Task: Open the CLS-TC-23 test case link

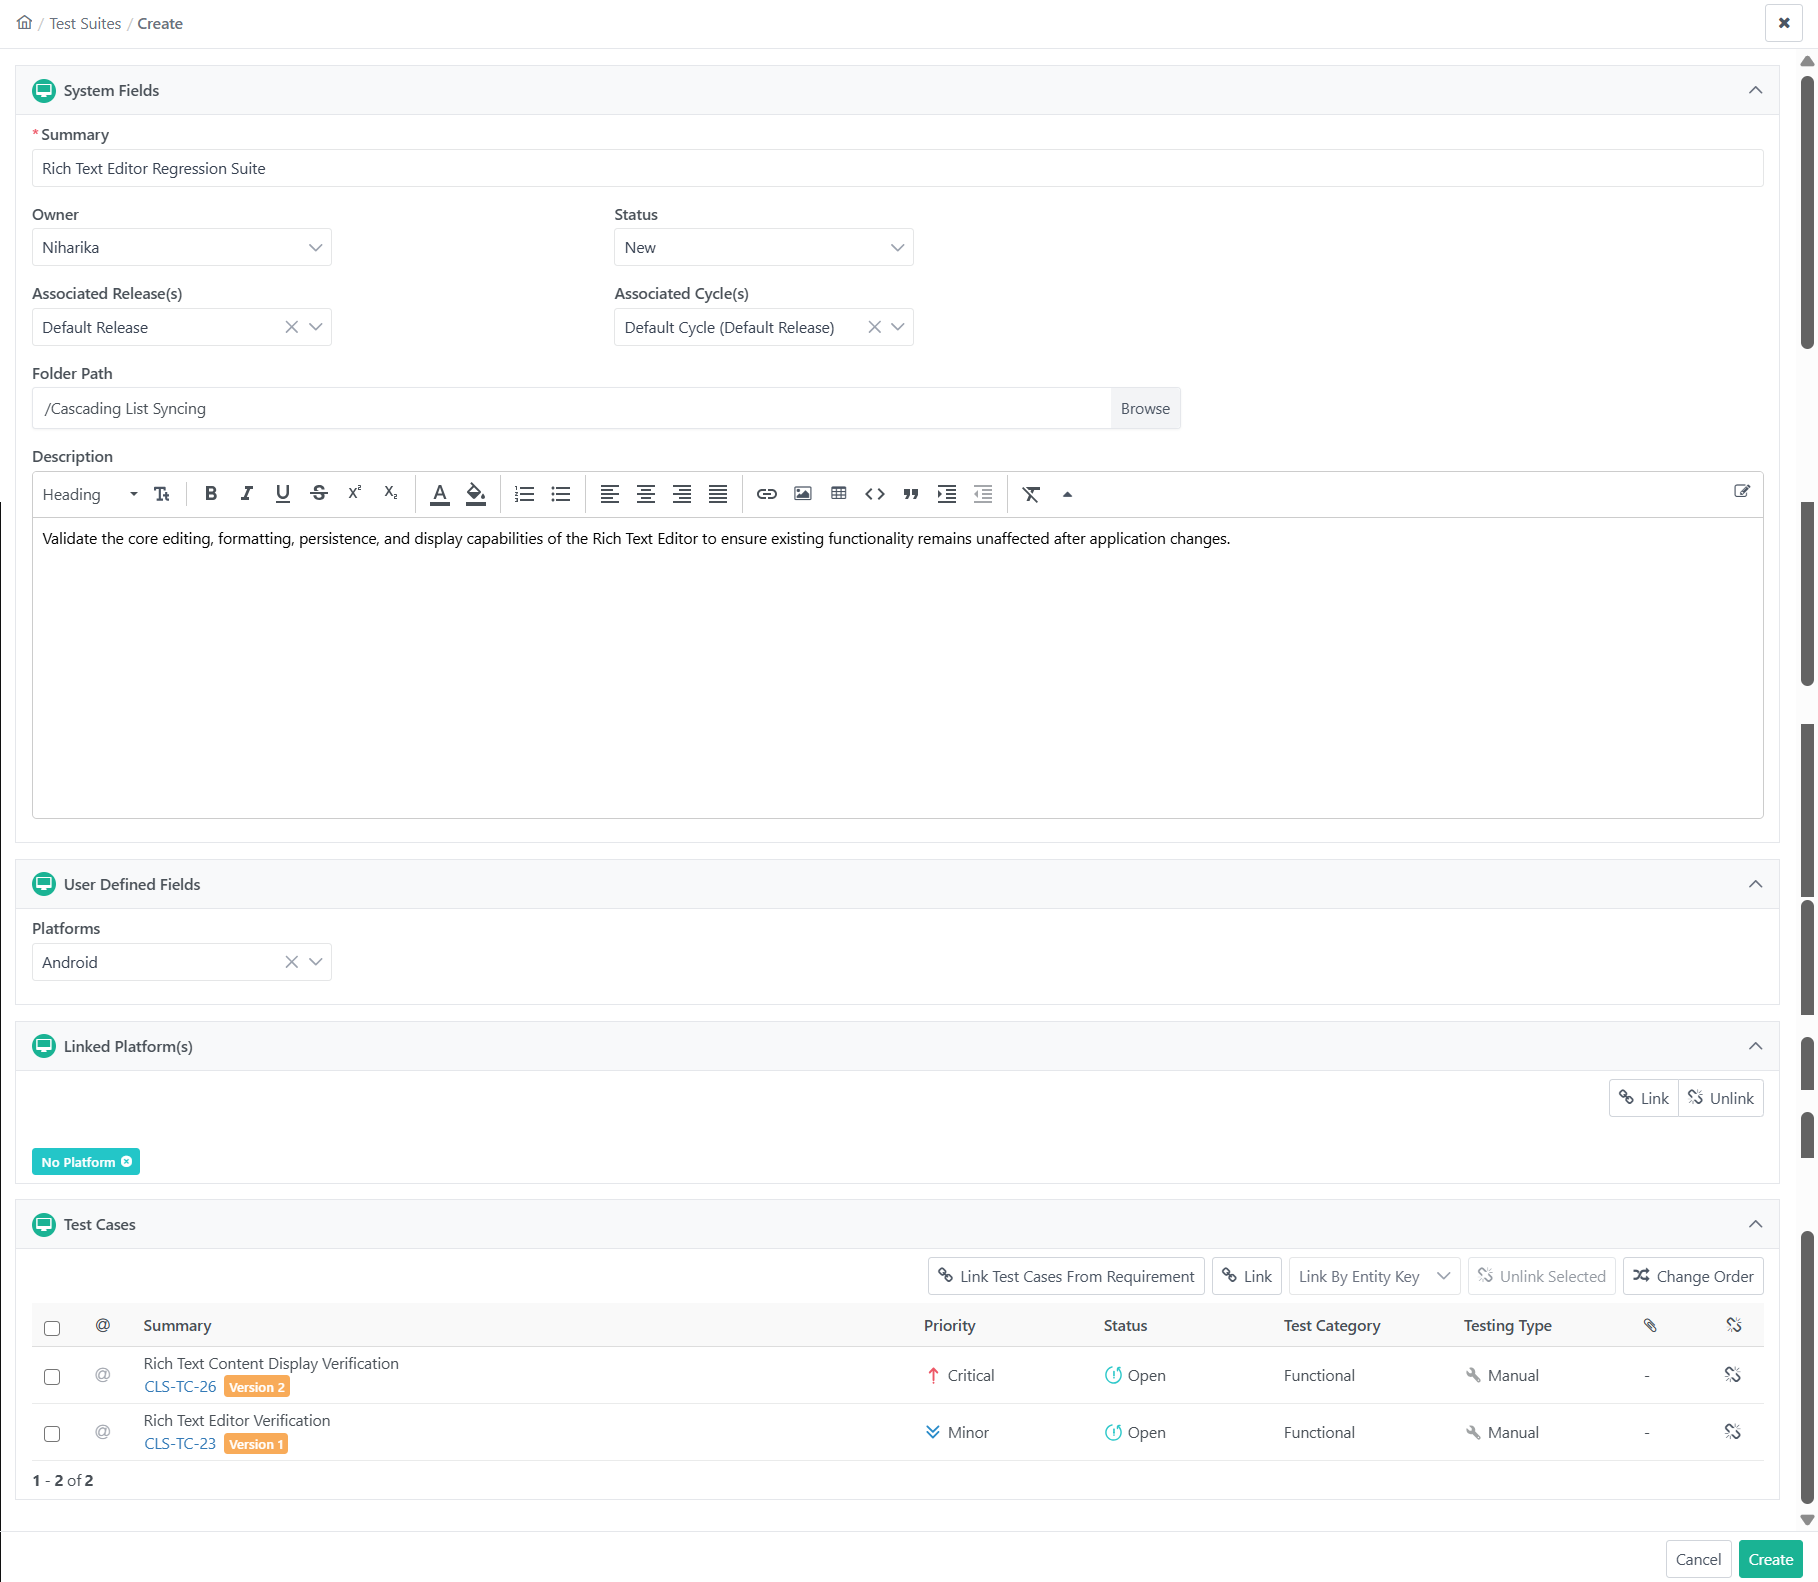Action: pos(180,1444)
